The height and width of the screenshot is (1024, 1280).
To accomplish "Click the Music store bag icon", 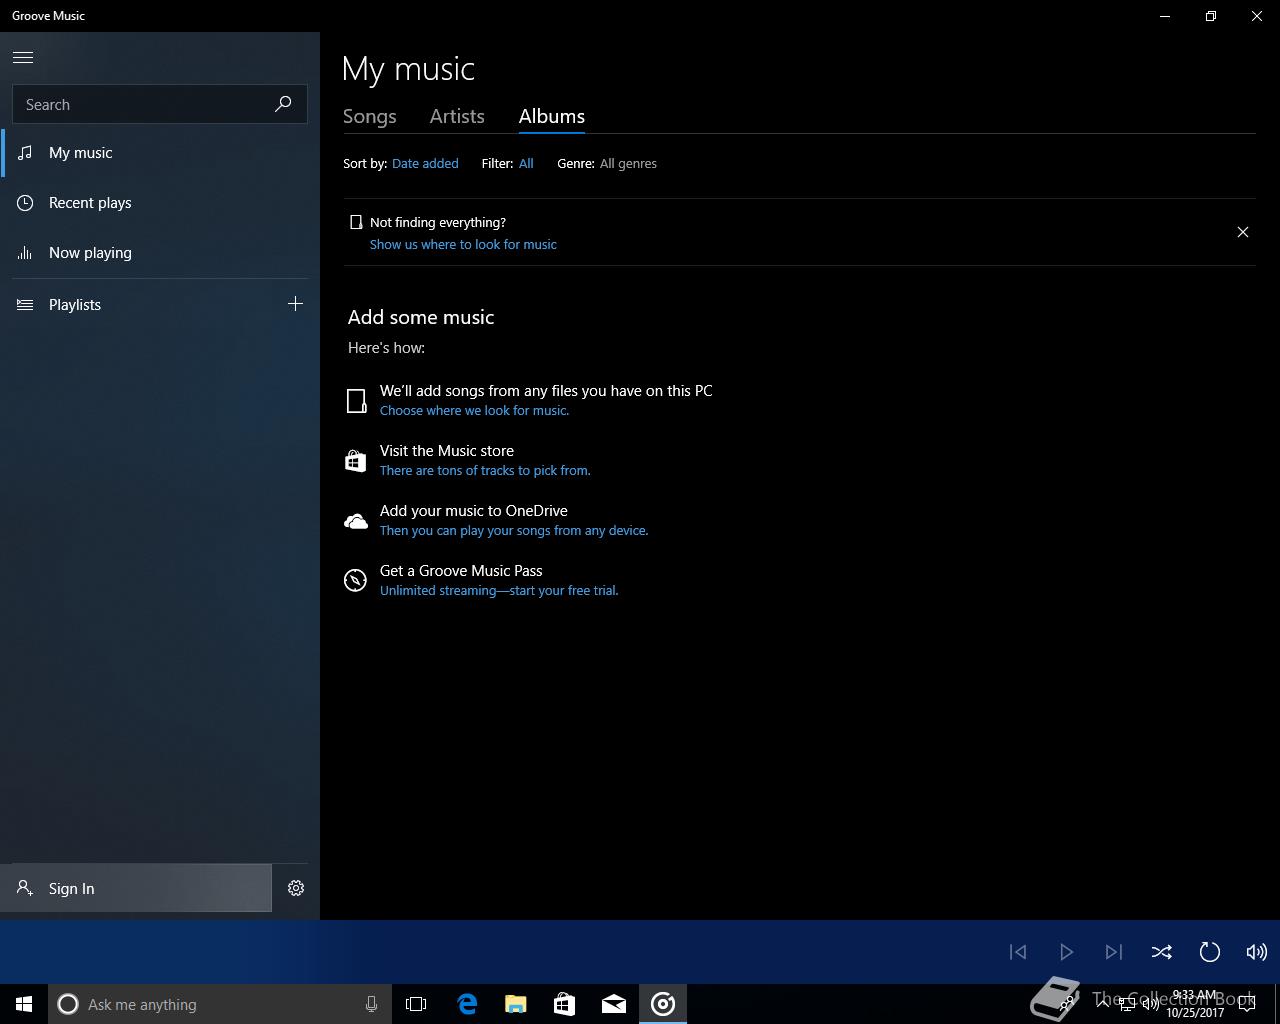I will pyautogui.click(x=355, y=460).
